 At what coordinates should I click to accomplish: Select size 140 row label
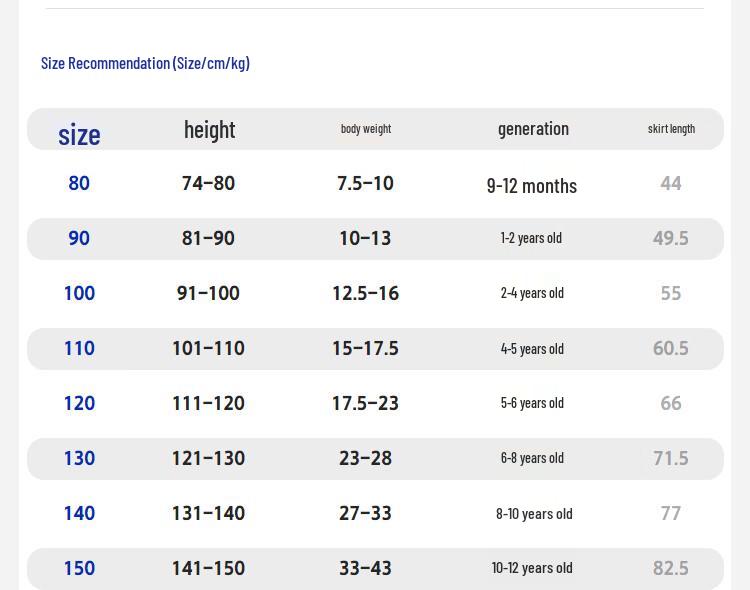(x=79, y=513)
